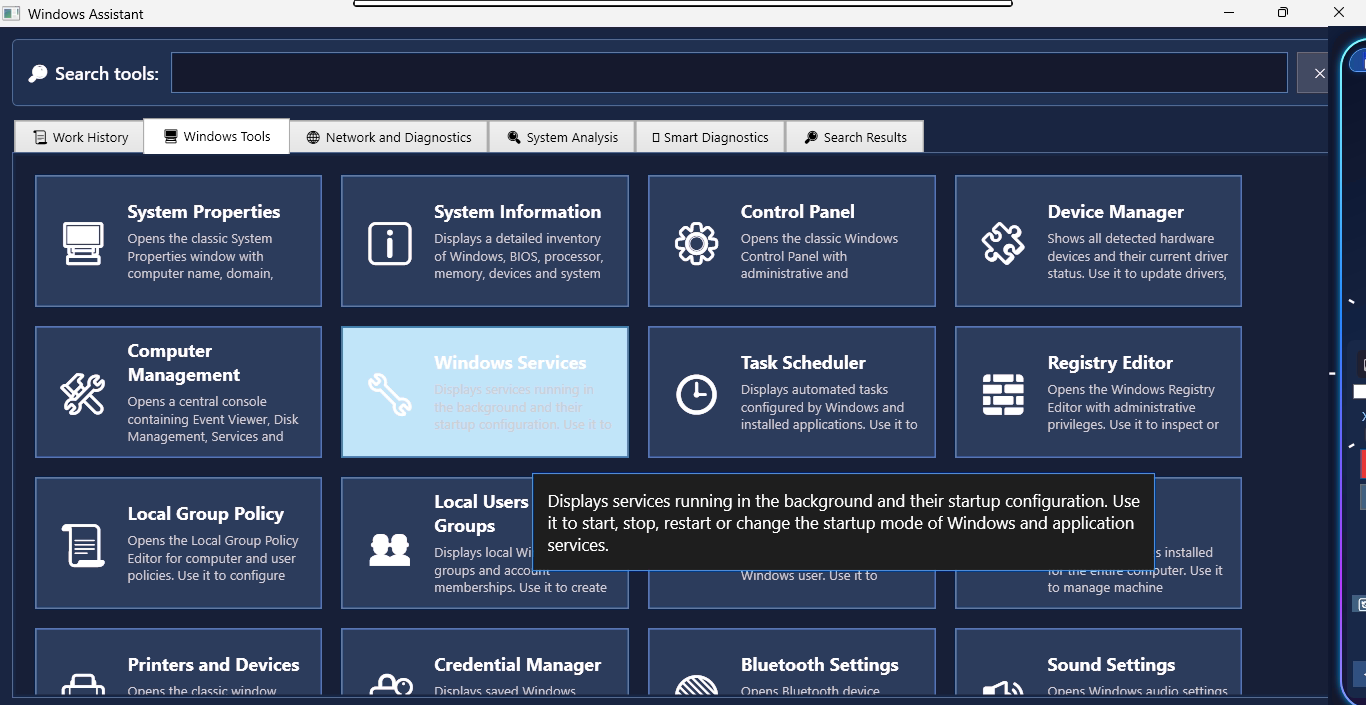
Task: Click Device Manager description text
Action: coord(1137,256)
